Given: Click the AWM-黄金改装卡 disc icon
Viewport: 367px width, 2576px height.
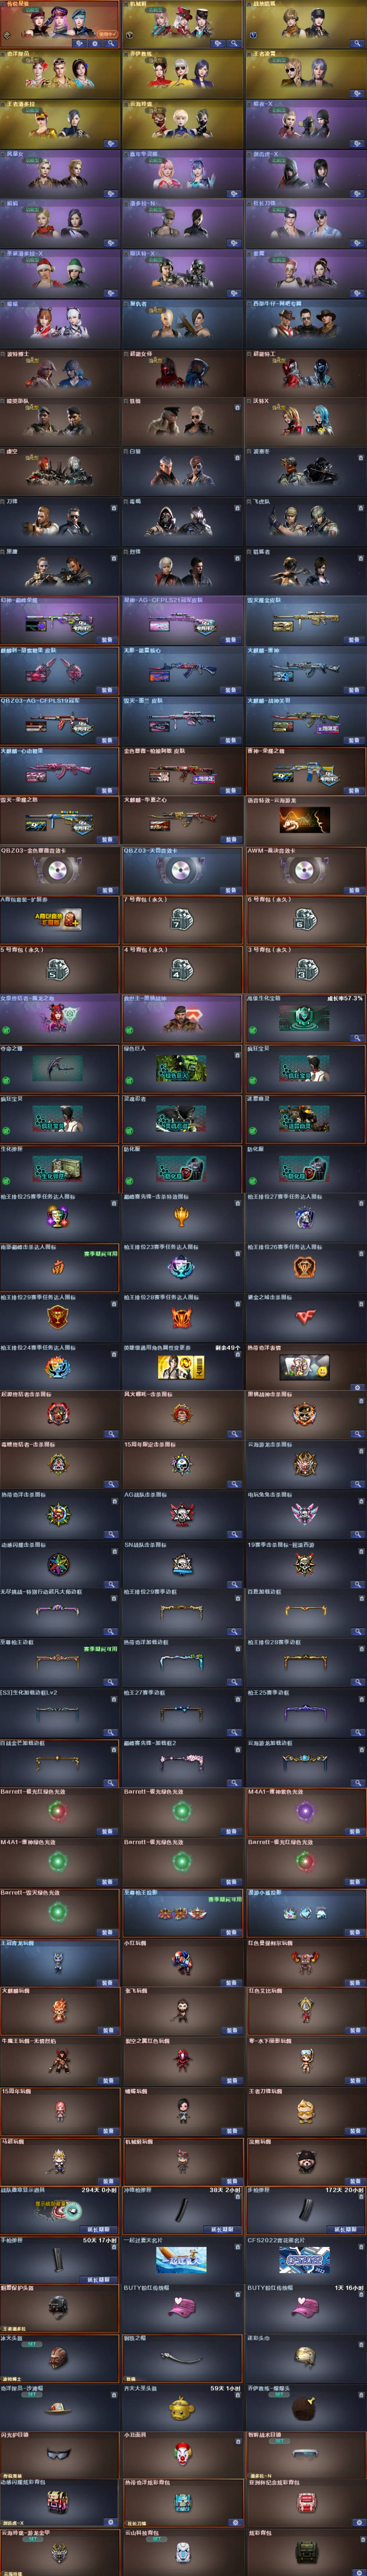Looking at the screenshot, I should pyautogui.click(x=305, y=869).
